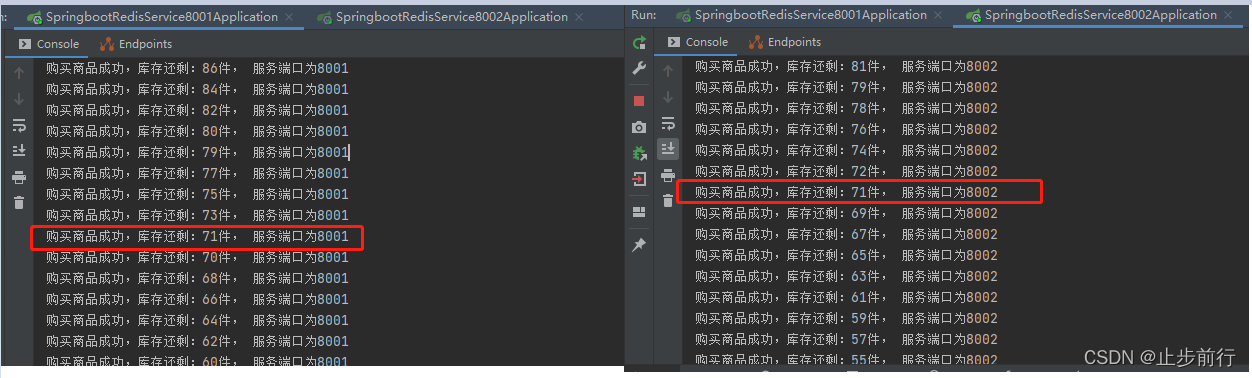Viewport: 1252px width, 378px height.
Task: Click log line '库存还剩: 59件' port 8002
Action: (846, 318)
